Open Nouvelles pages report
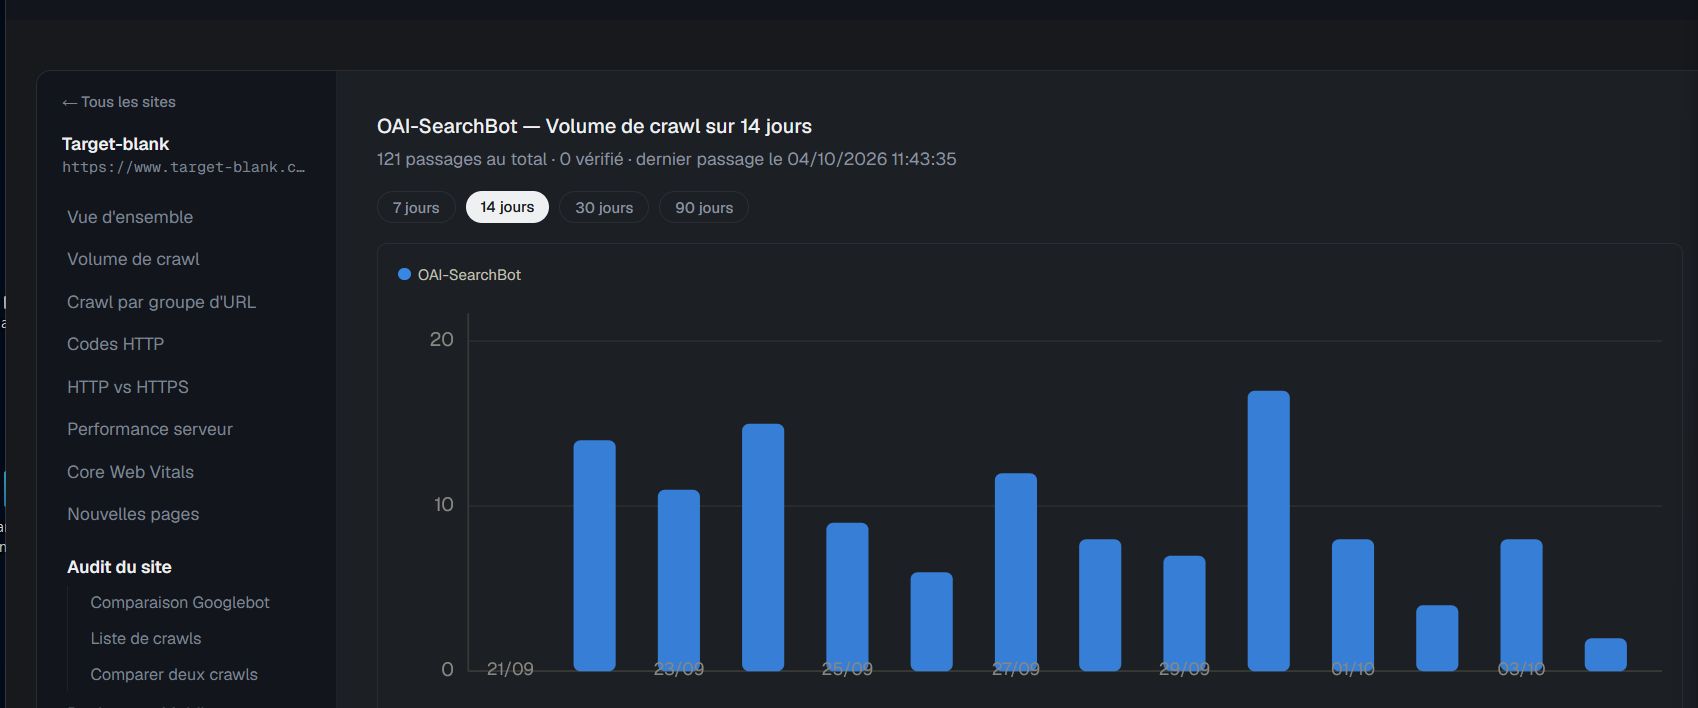Screen dimensions: 1698x708 point(133,514)
